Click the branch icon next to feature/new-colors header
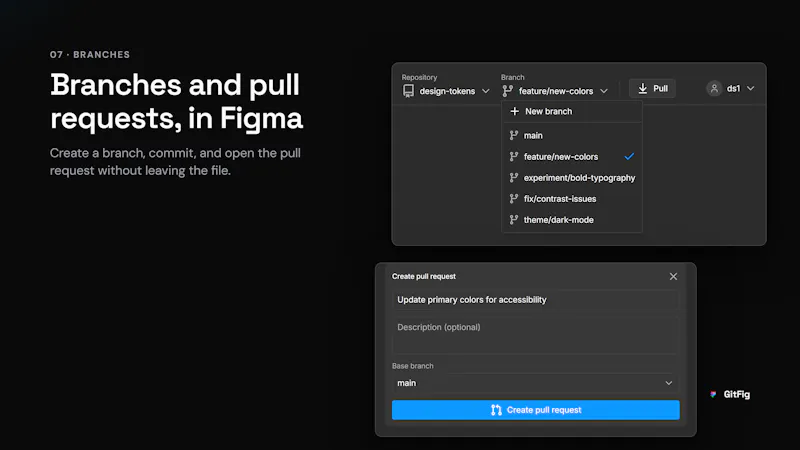The image size is (800, 450). 507,91
